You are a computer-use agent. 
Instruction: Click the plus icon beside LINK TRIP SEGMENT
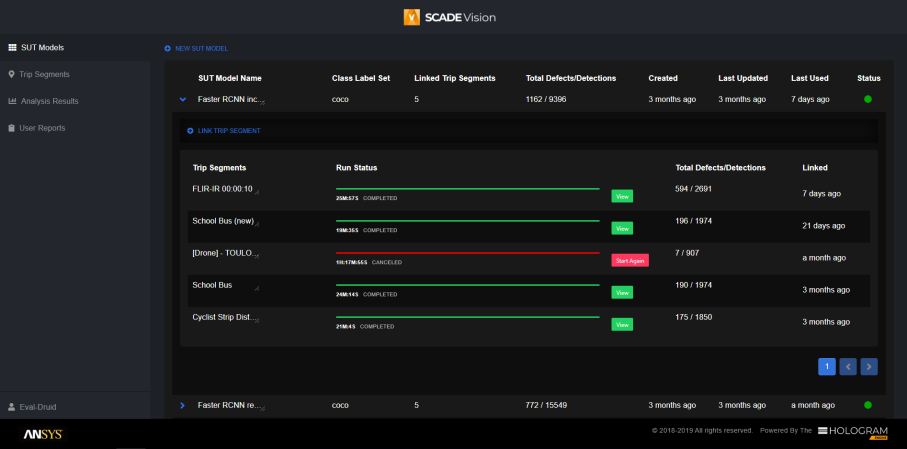tap(190, 131)
